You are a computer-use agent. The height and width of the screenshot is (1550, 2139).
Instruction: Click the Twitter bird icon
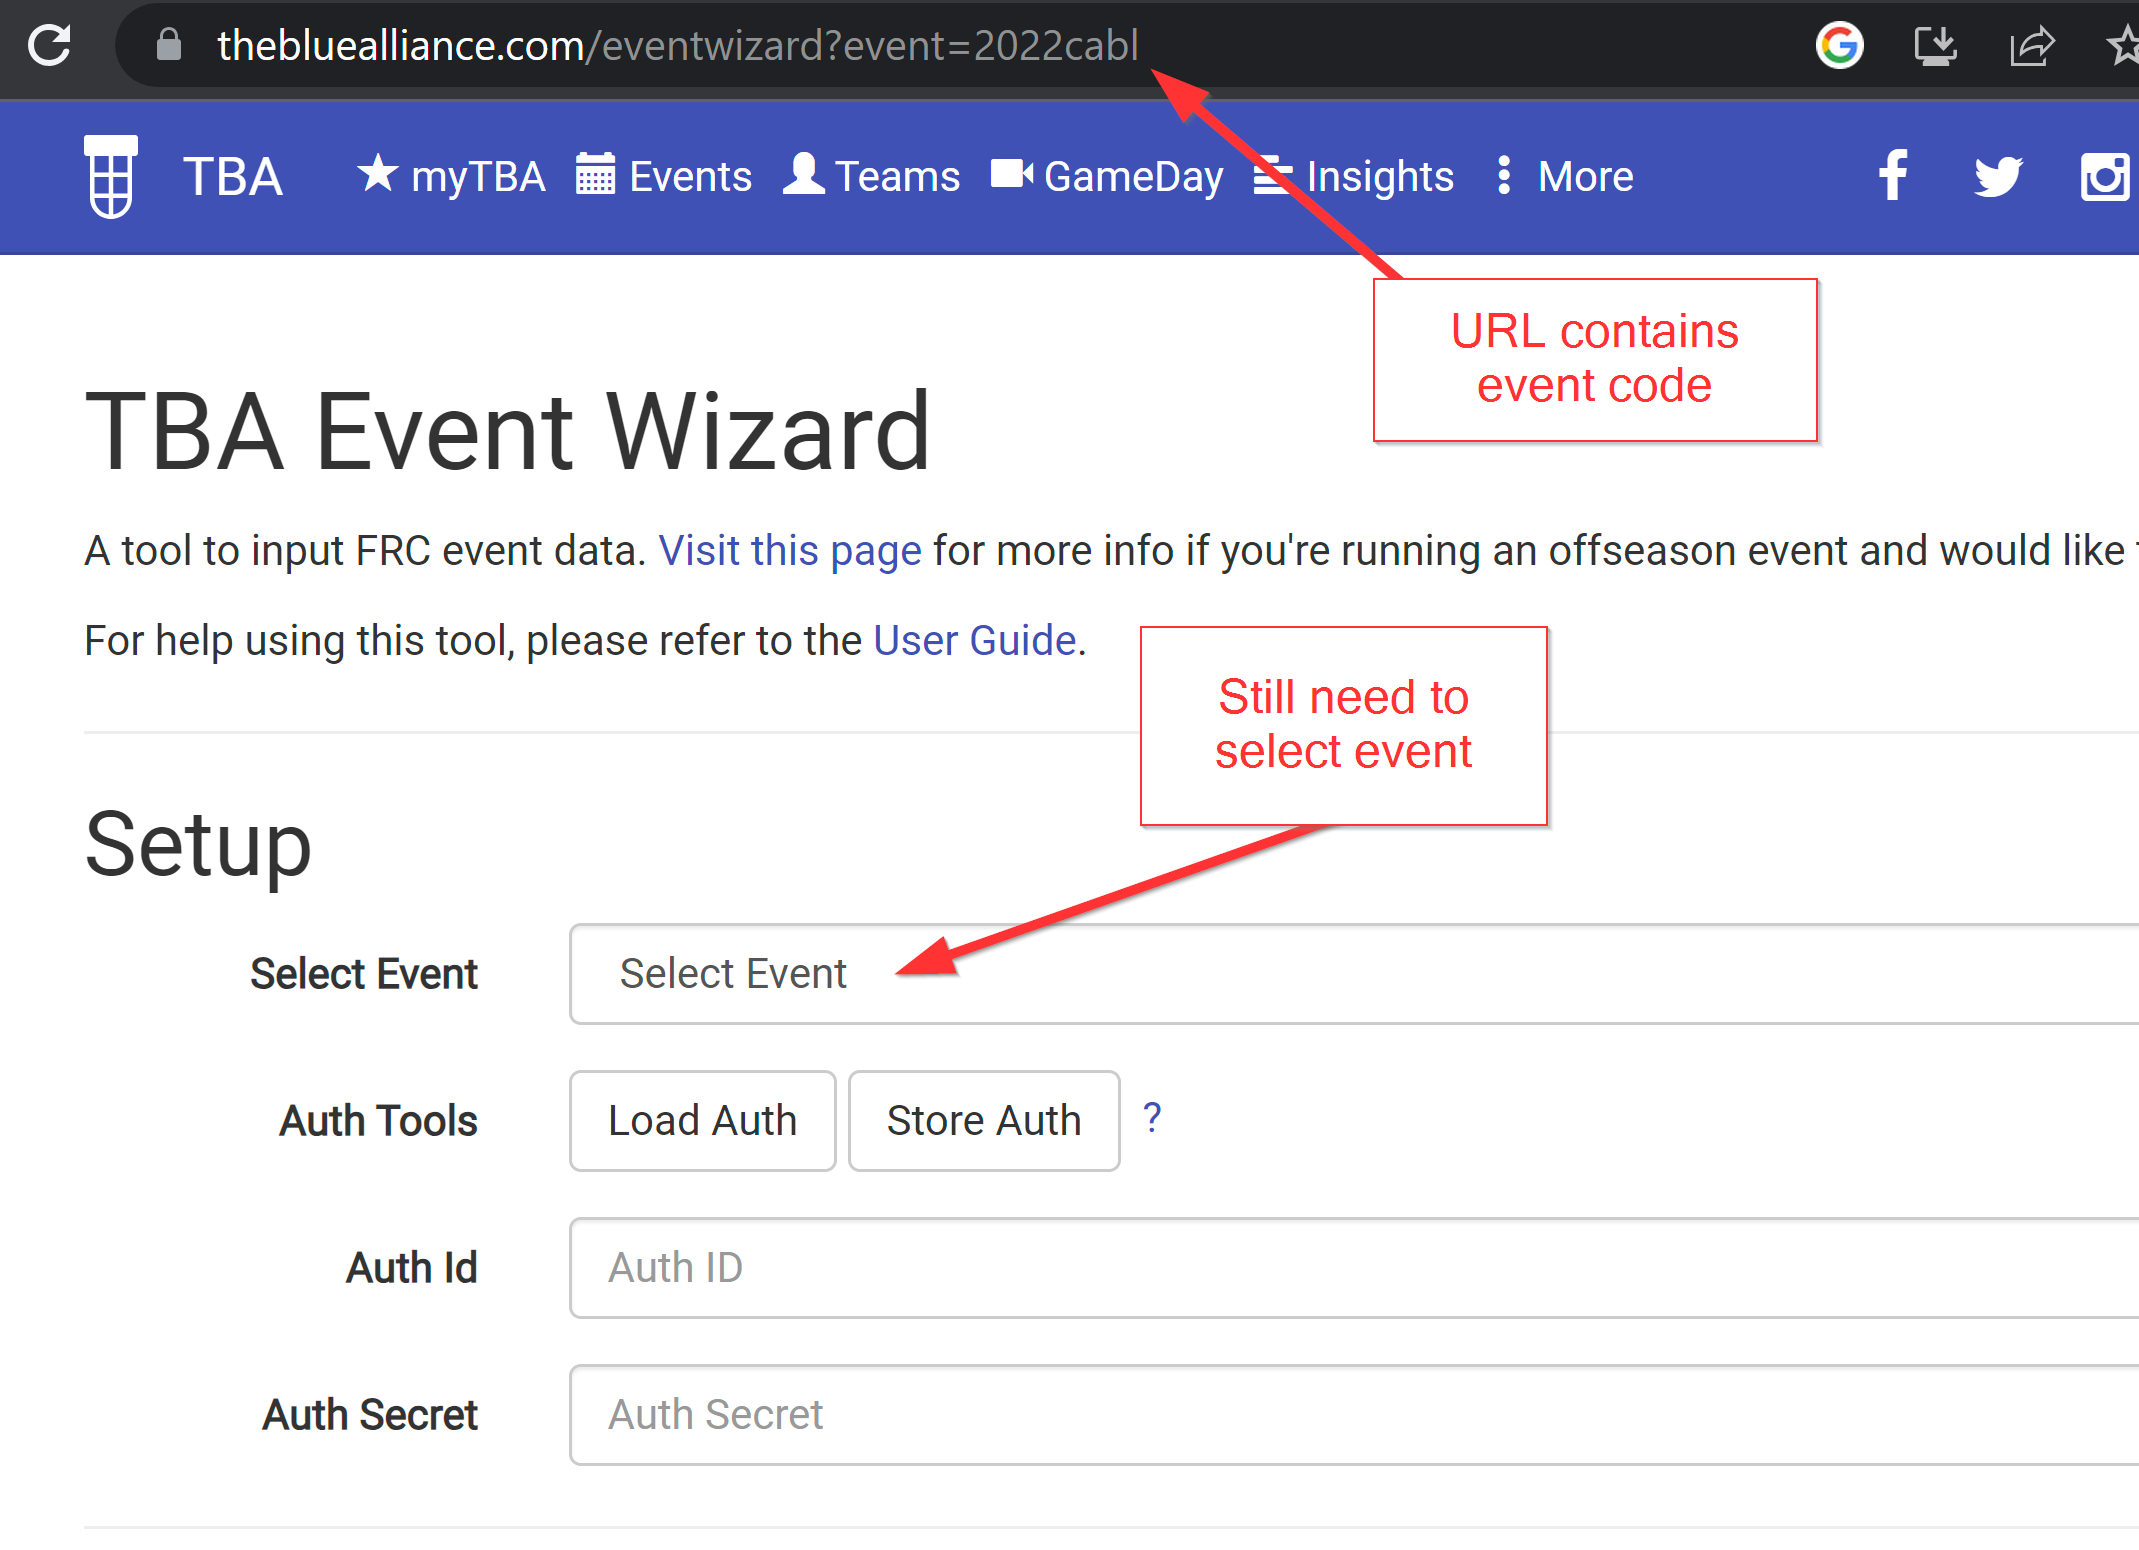(x=1997, y=176)
